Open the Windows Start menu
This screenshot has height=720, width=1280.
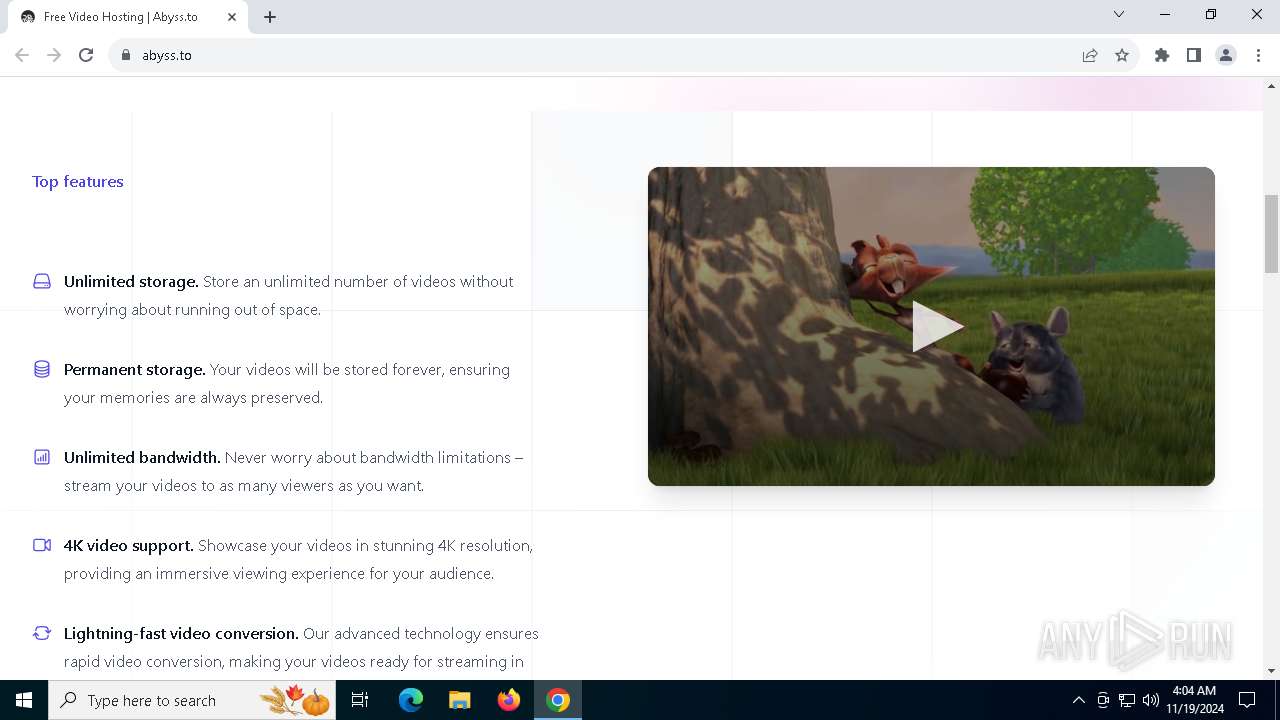tap(24, 700)
